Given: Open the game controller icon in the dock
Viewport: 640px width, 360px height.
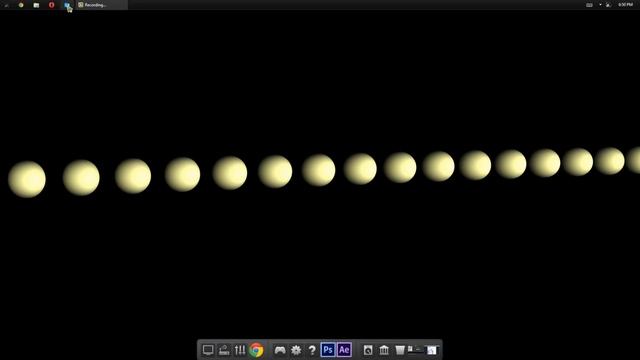Looking at the screenshot, I should 280,350.
